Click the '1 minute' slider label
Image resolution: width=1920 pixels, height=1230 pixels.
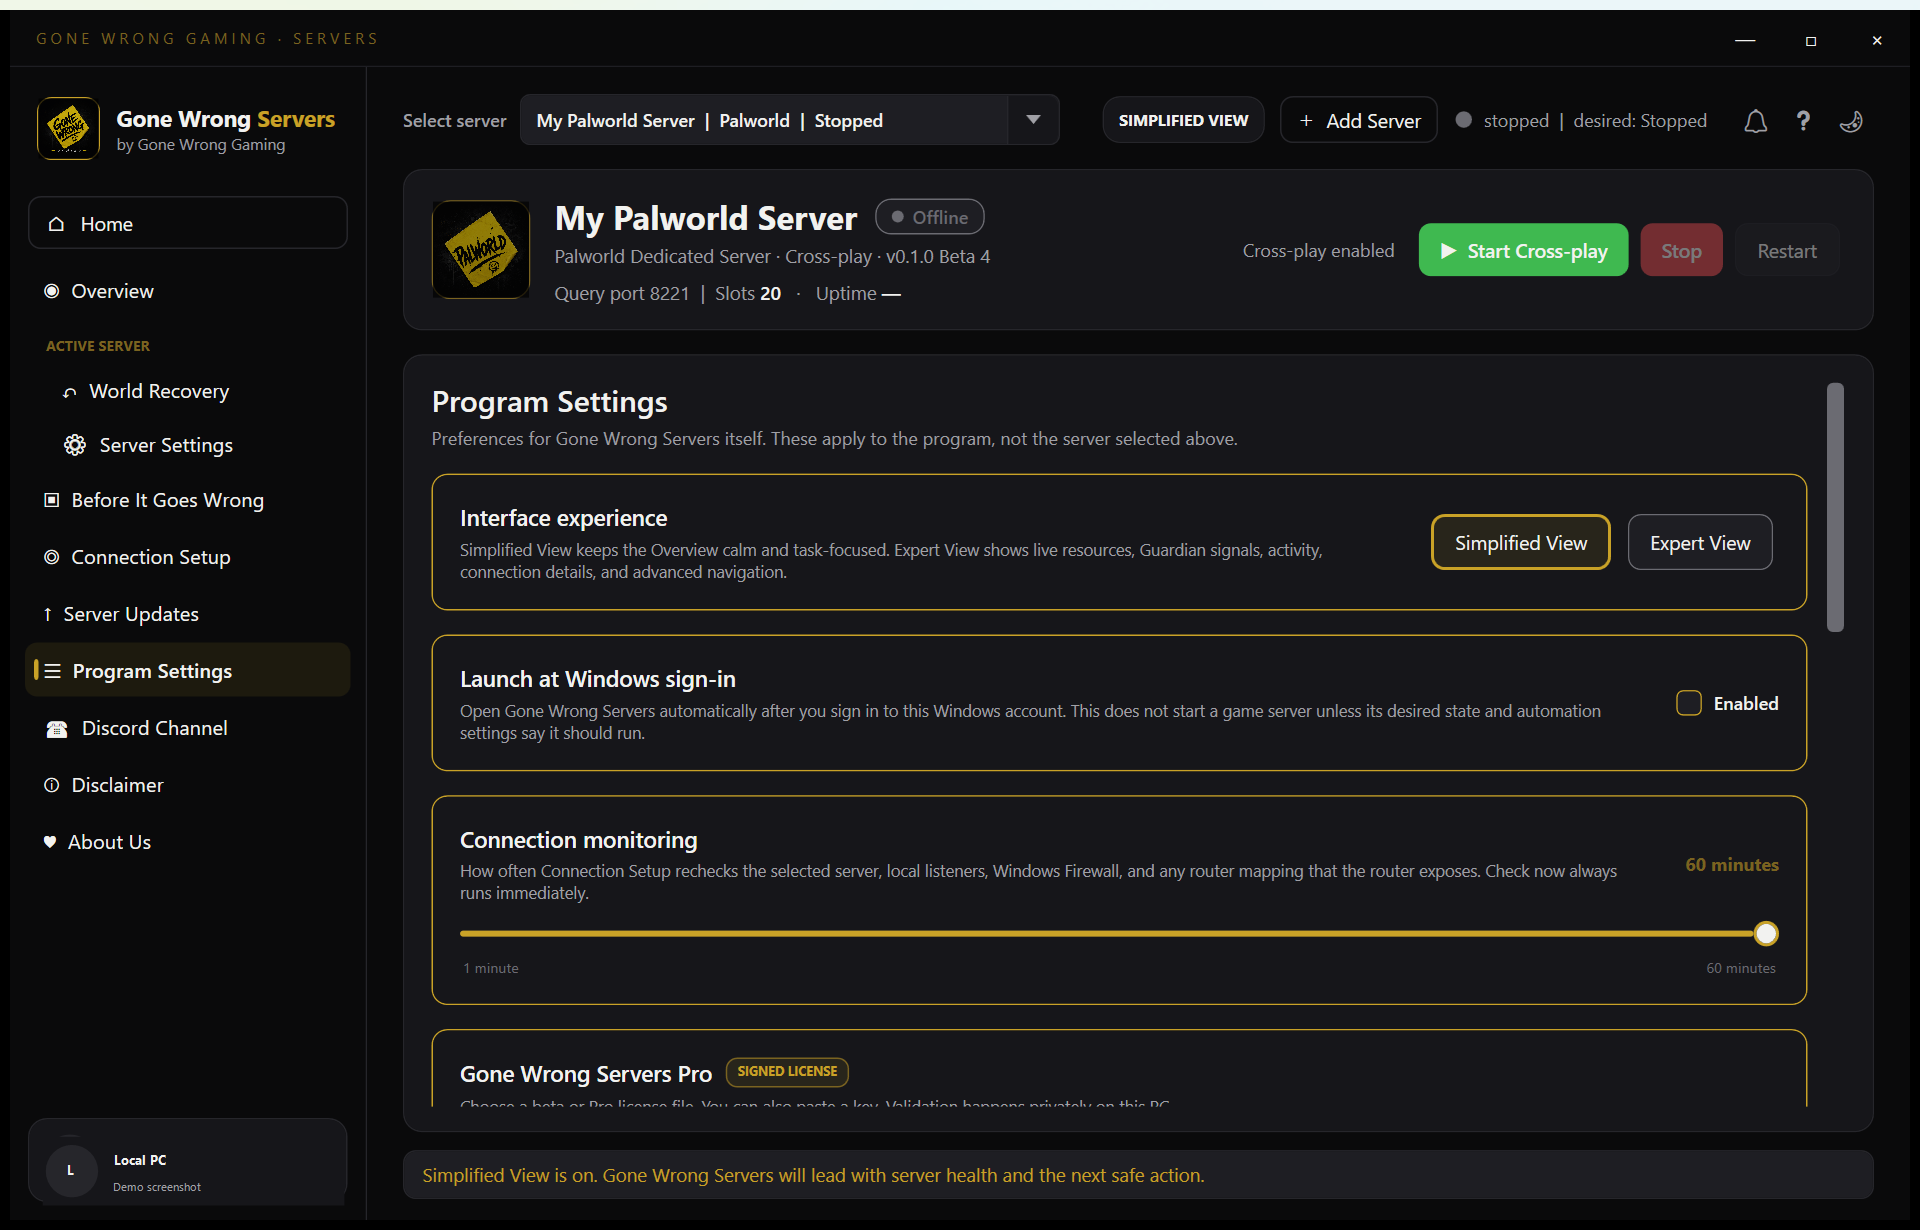[x=491, y=968]
